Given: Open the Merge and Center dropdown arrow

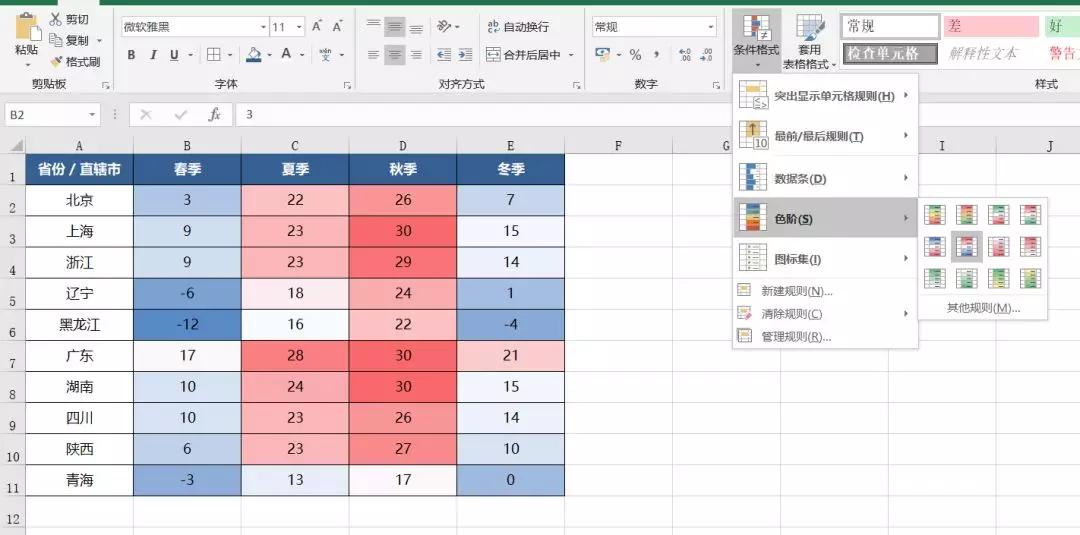Looking at the screenshot, I should (x=571, y=55).
